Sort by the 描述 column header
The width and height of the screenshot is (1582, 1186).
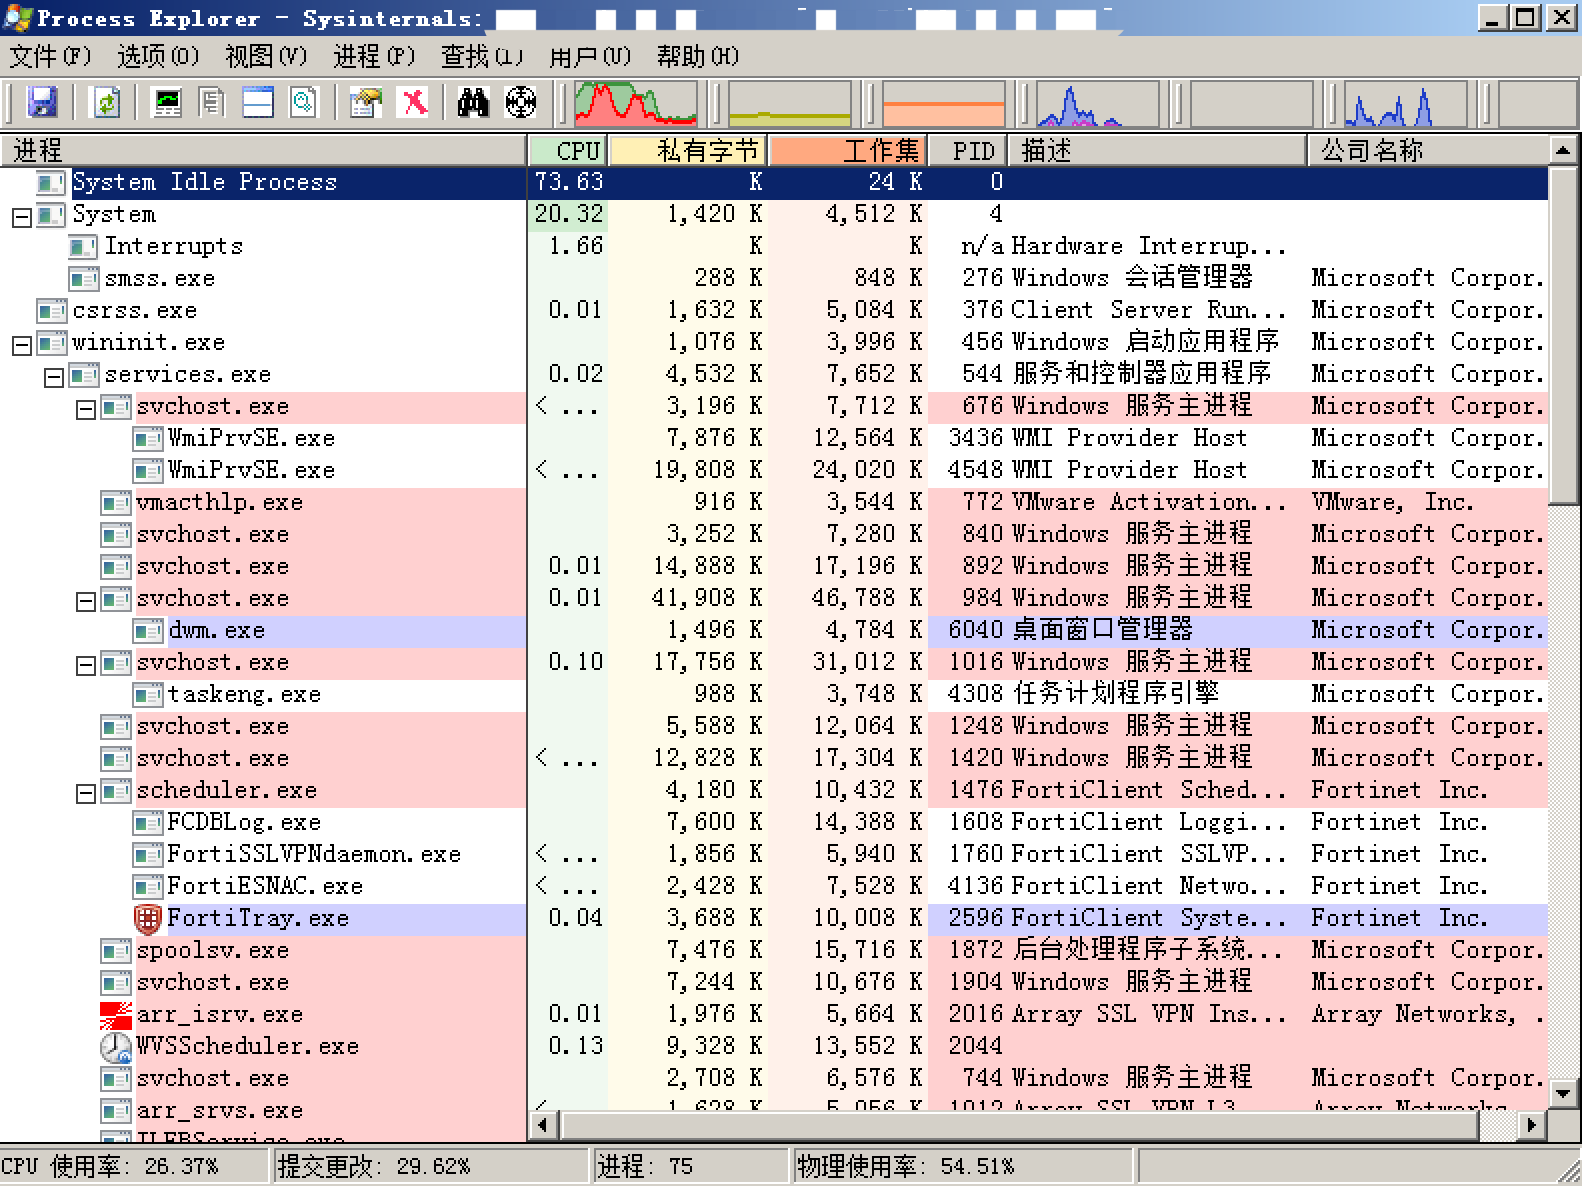[x=1158, y=151]
